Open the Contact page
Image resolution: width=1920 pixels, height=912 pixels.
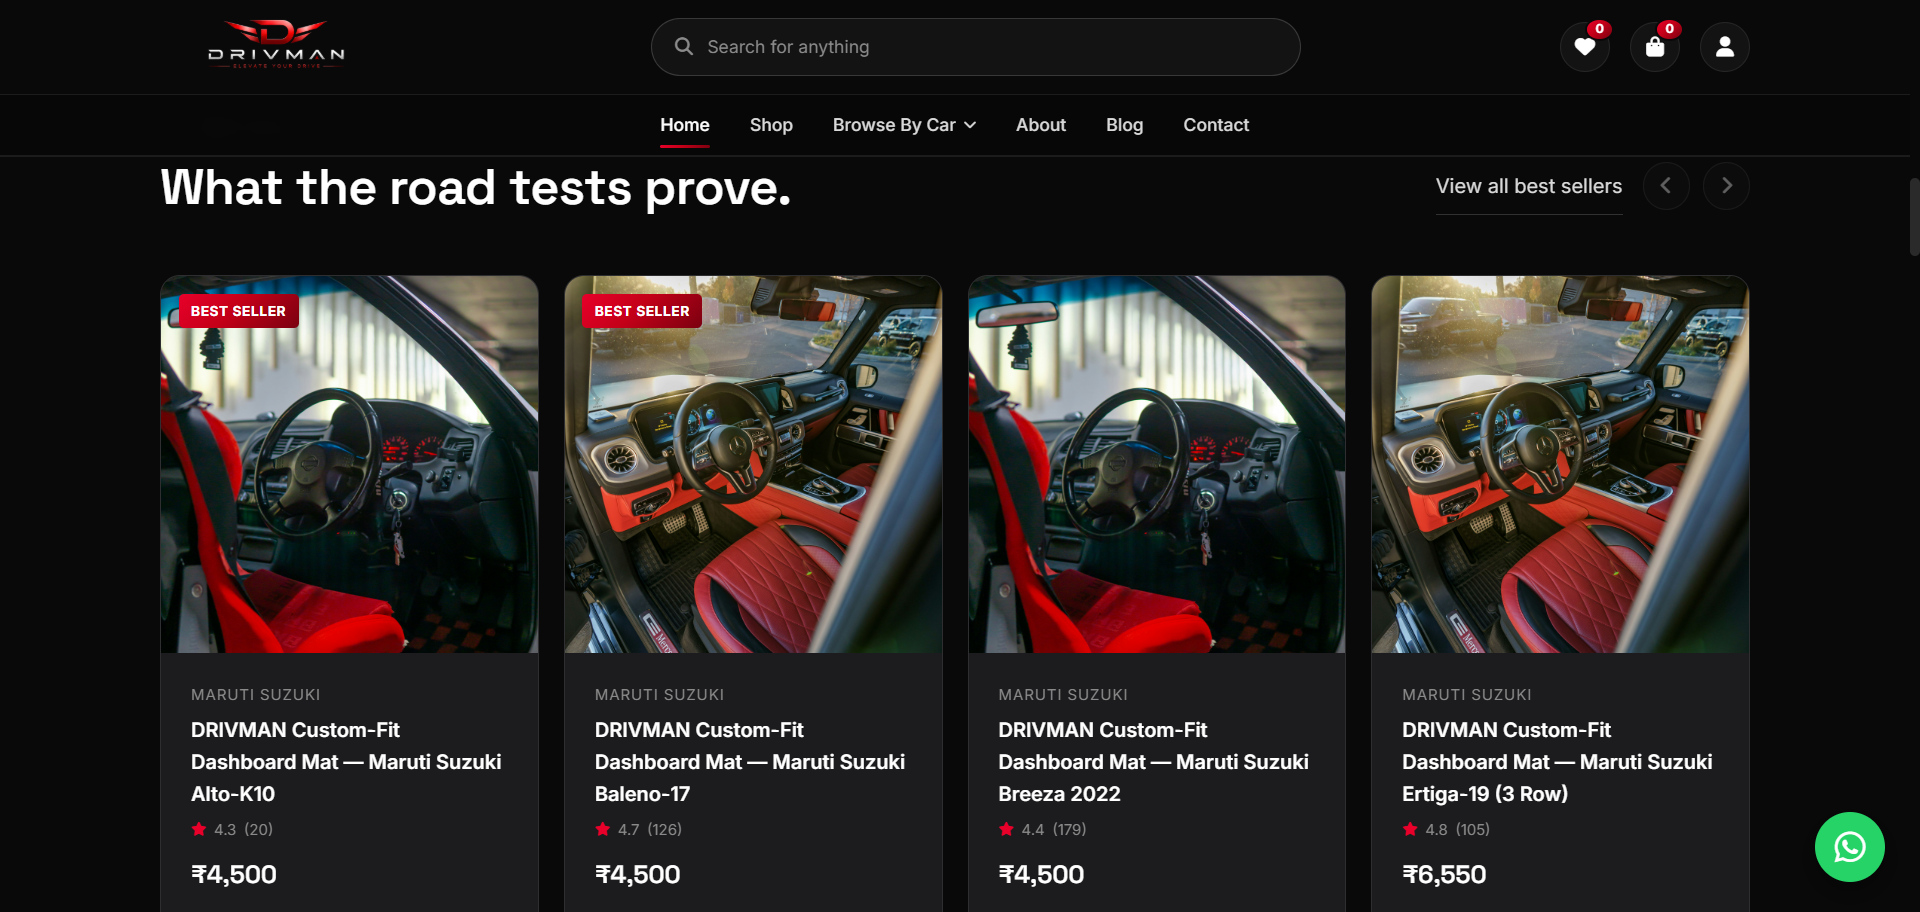[1216, 125]
